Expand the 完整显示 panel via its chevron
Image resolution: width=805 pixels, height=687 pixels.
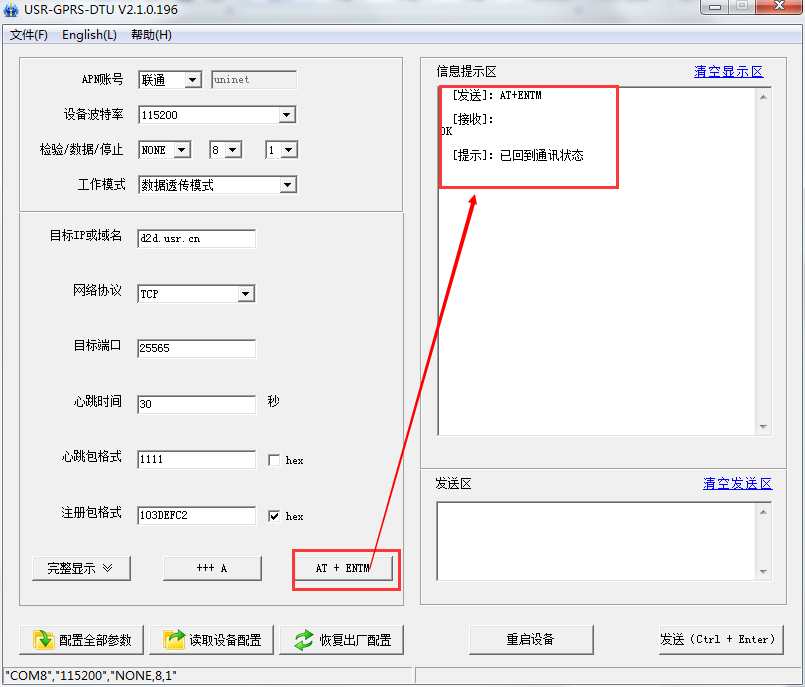(106, 567)
